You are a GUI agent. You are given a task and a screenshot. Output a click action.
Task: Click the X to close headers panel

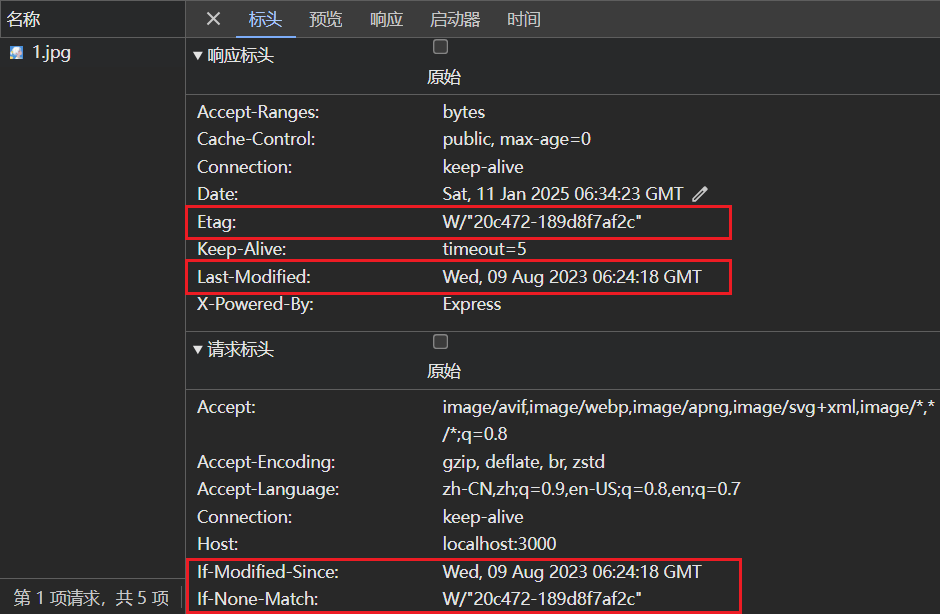click(x=214, y=19)
